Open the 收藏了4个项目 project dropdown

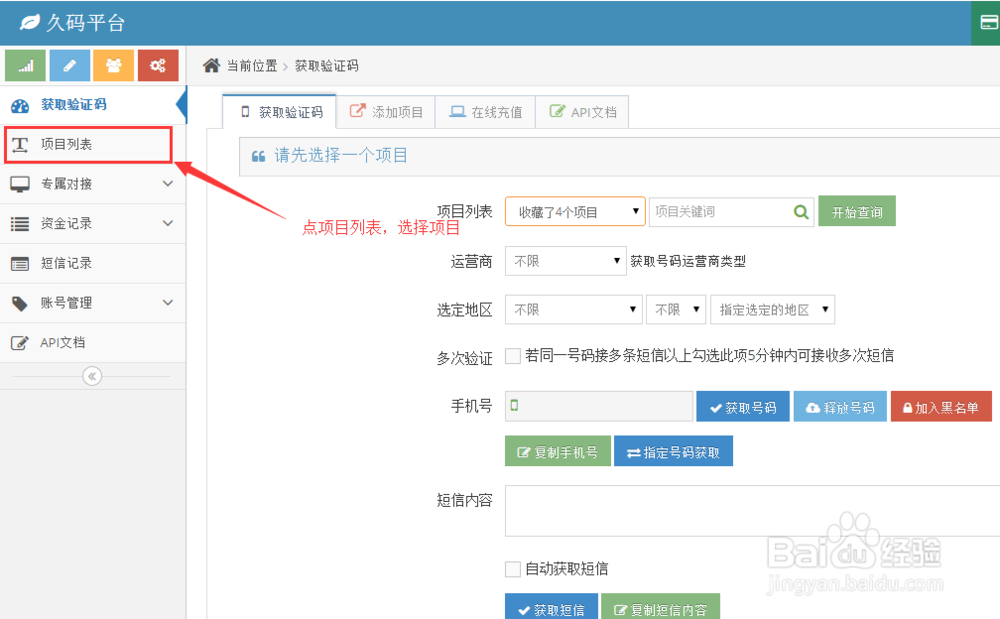575,212
